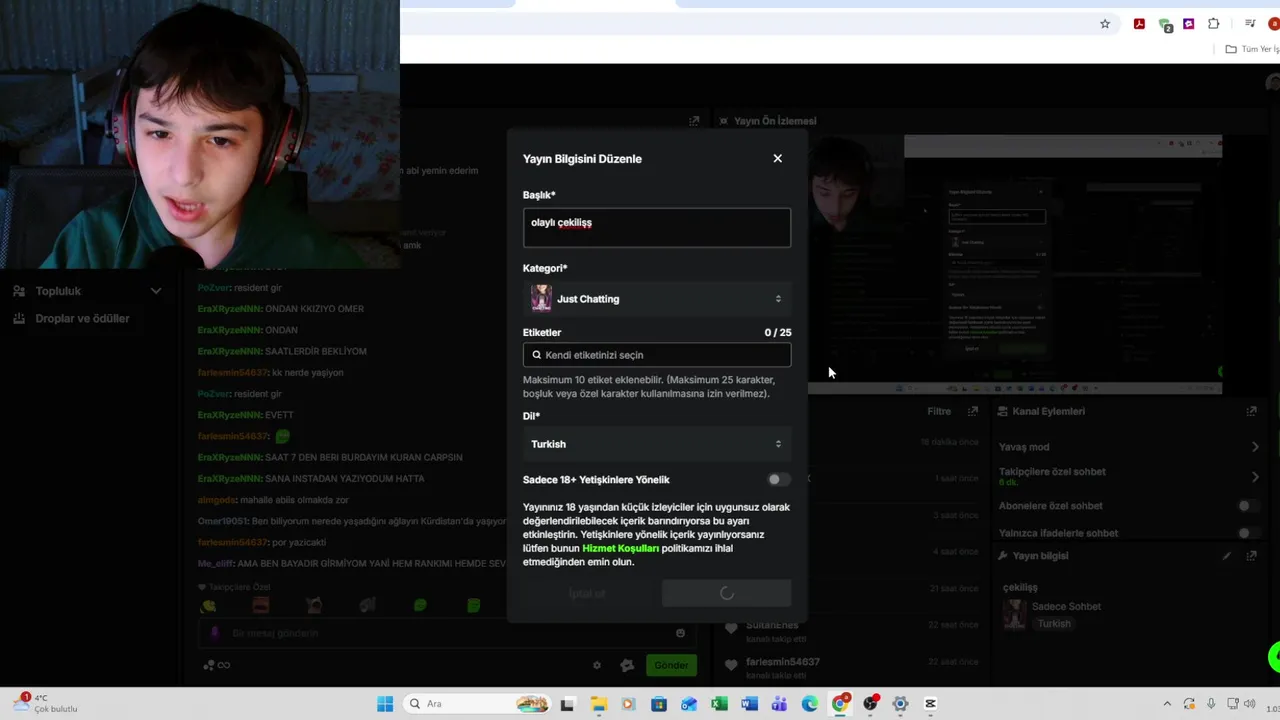Viewport: 1280px width, 720px height.
Task: Pop out the chat panel
Action: pyautogui.click(x=694, y=121)
